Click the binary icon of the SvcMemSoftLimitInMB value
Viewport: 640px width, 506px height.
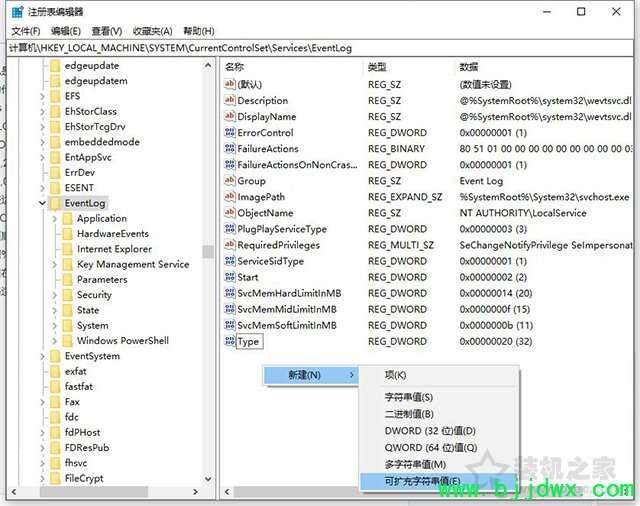click(x=230, y=325)
